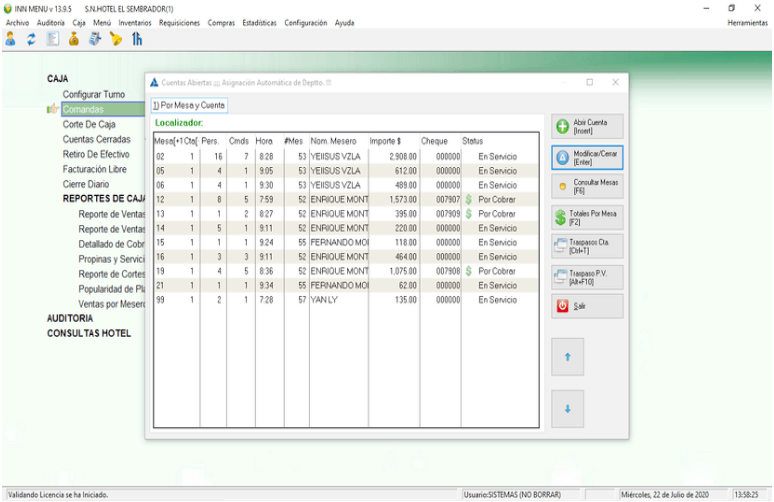Open the Estadísticas menu
The height and width of the screenshot is (502, 774).
pos(260,23)
